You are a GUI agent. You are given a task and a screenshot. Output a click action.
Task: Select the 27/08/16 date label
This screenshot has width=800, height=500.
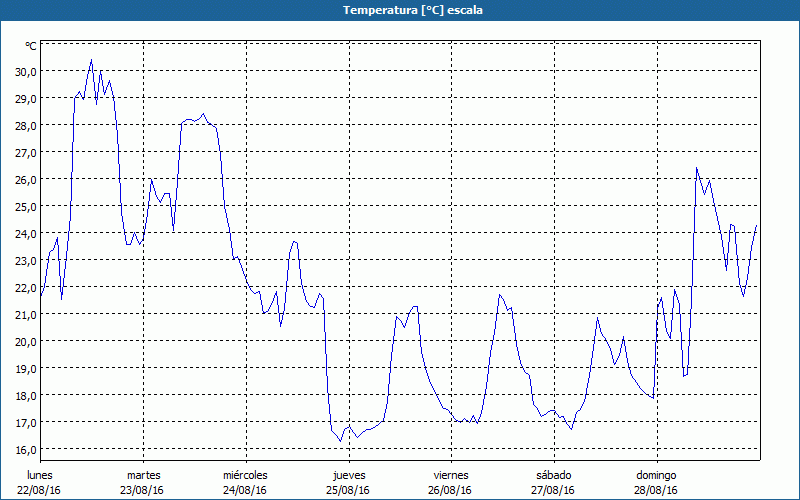(554, 490)
